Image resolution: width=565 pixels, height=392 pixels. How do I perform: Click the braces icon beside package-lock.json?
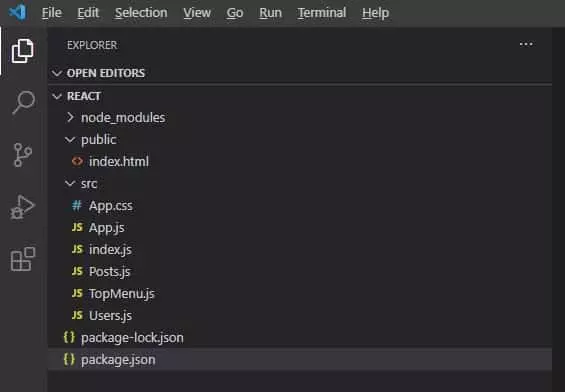(x=69, y=337)
